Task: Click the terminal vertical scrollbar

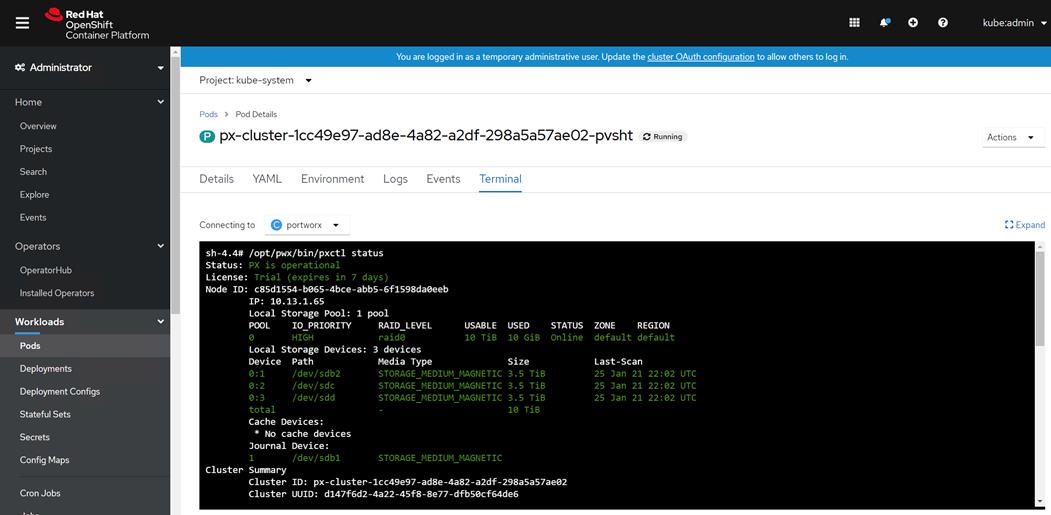Action: 1040,298
